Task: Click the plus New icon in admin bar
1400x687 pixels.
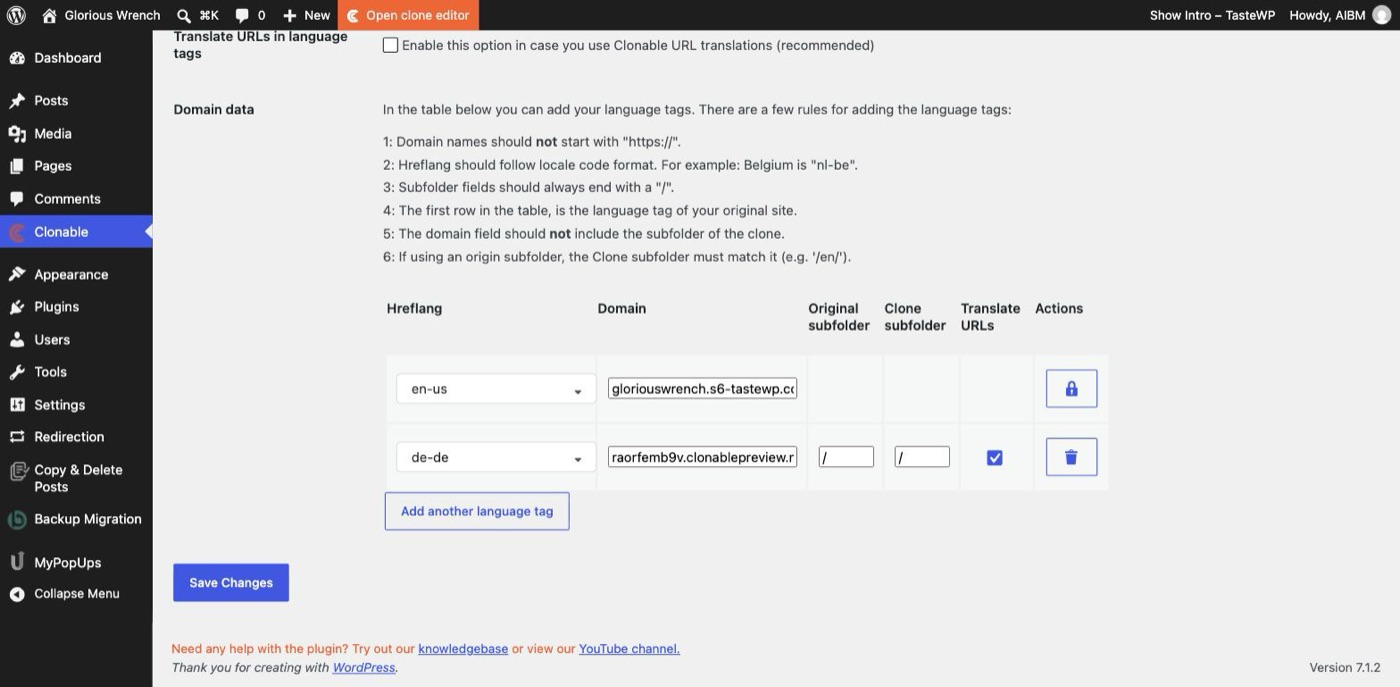Action: click(290, 16)
